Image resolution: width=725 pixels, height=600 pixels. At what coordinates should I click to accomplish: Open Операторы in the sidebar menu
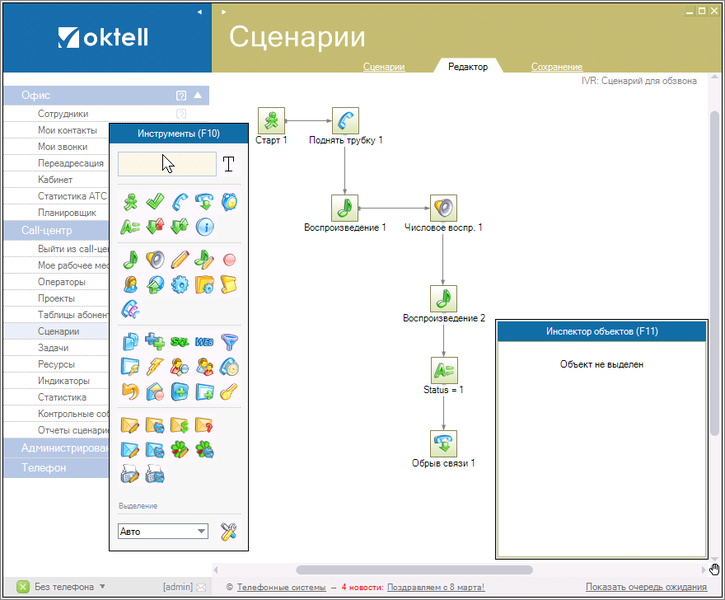coord(61,282)
